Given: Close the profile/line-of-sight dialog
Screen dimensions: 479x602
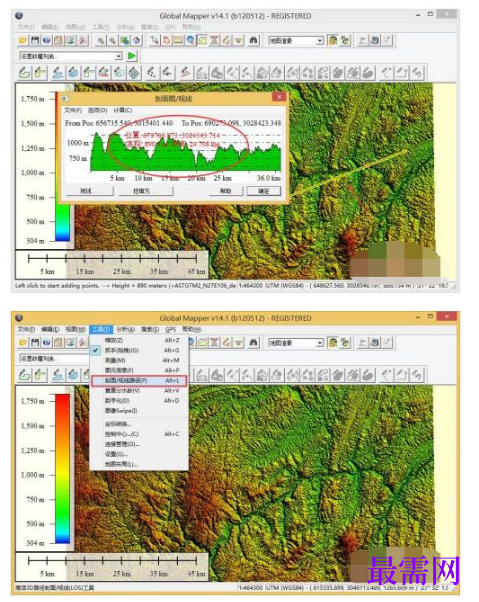Looking at the screenshot, I should tap(279, 97).
